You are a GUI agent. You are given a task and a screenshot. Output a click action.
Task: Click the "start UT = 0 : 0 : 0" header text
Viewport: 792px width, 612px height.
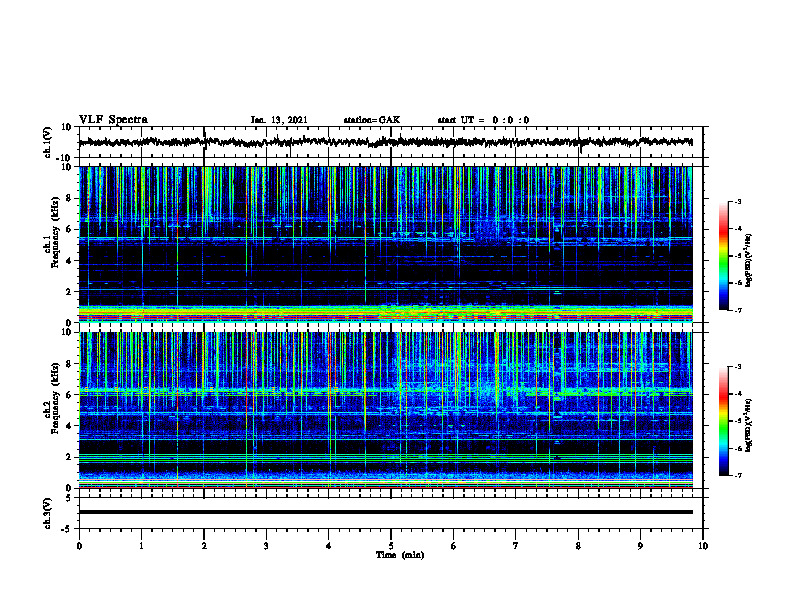[x=483, y=120]
